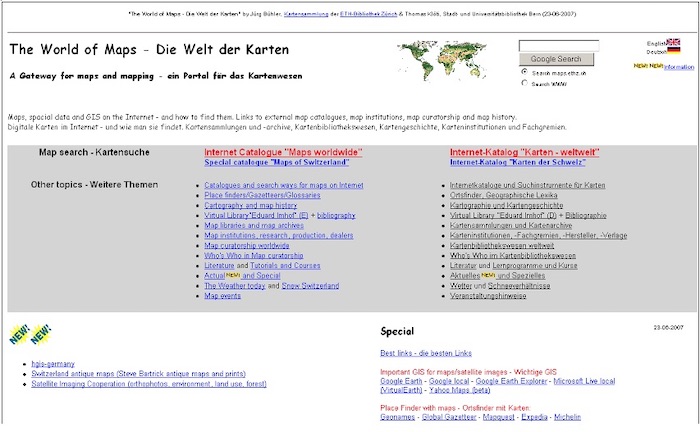Open Schneeverhältnisse link
Viewport: 700px width, 432px height.
(x=519, y=286)
